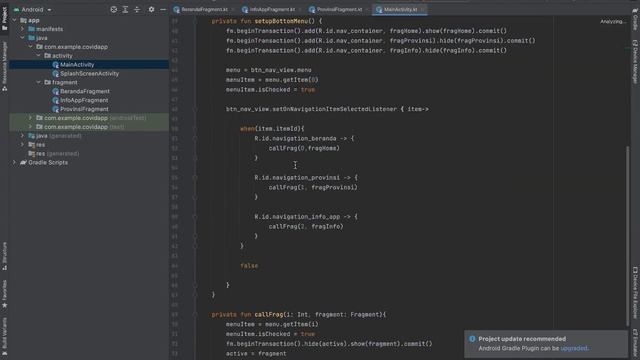Click the Kotlin class icon beside InfoAppFragment in the tree
Viewport: 640px width, 360px height.
pos(56,100)
